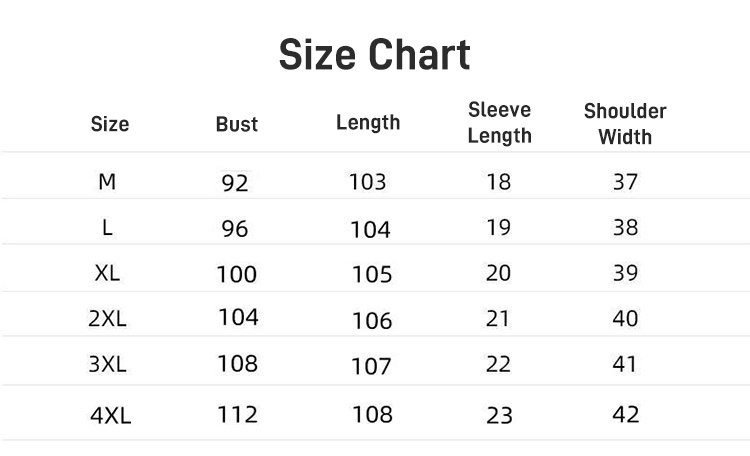Image resolution: width=750 pixels, height=456 pixels.
Task: Select the 3XL size row label
Action: point(108,365)
